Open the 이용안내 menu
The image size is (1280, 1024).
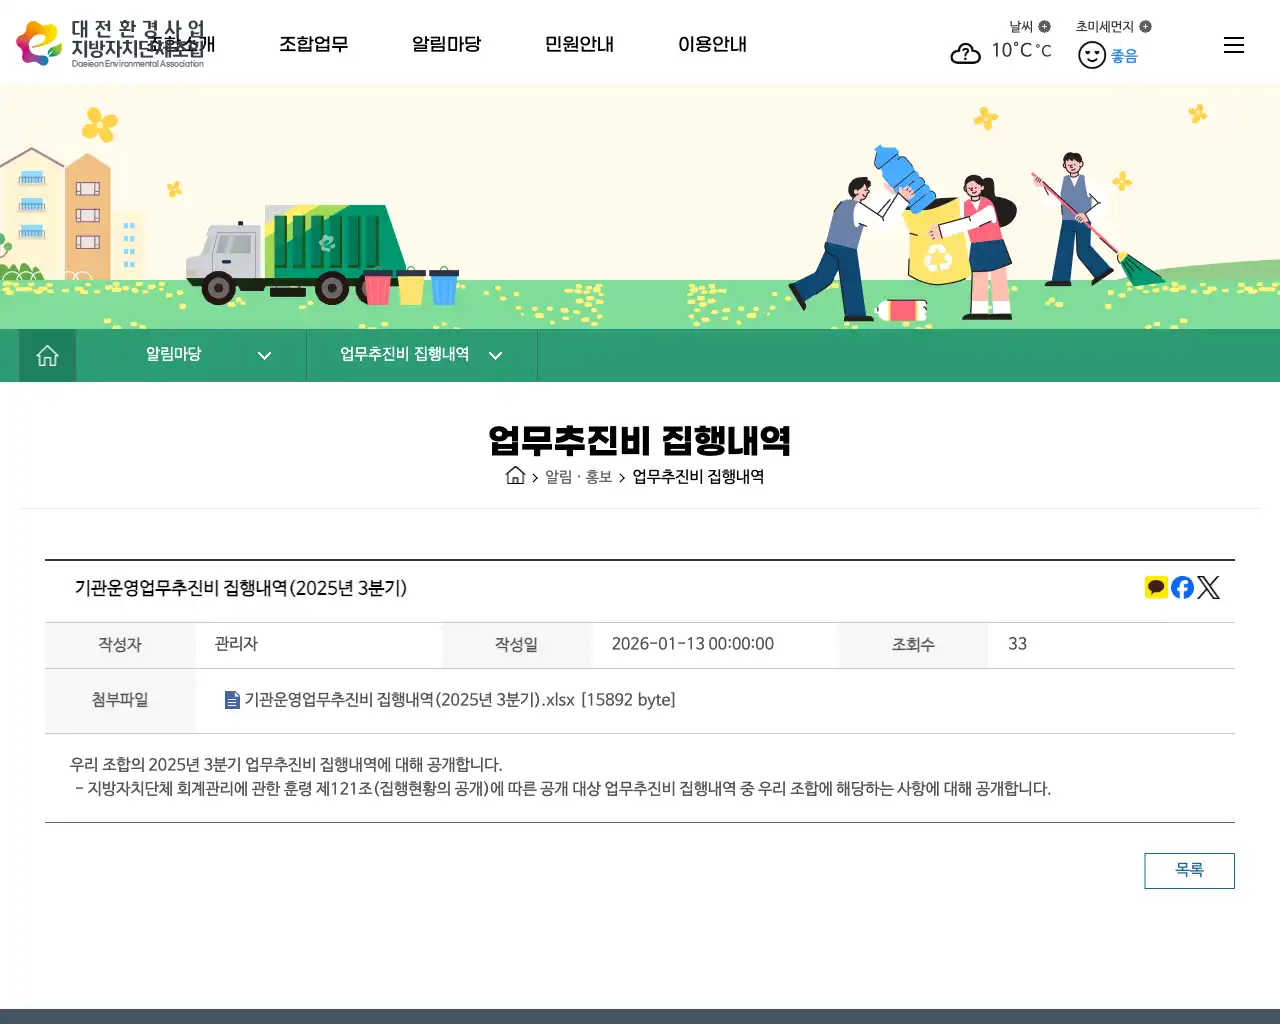[712, 44]
